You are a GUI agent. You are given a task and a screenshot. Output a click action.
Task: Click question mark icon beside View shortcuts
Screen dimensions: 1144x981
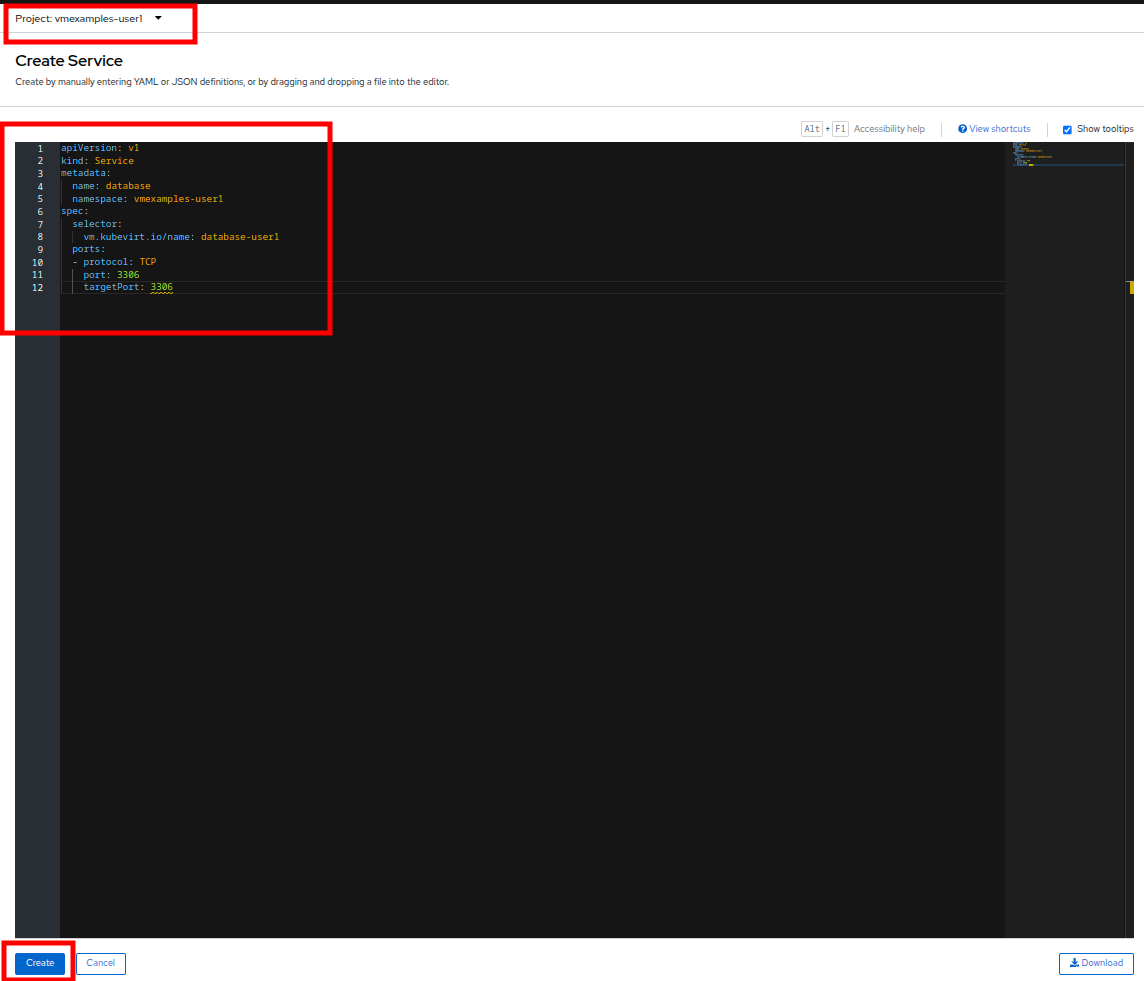962,129
